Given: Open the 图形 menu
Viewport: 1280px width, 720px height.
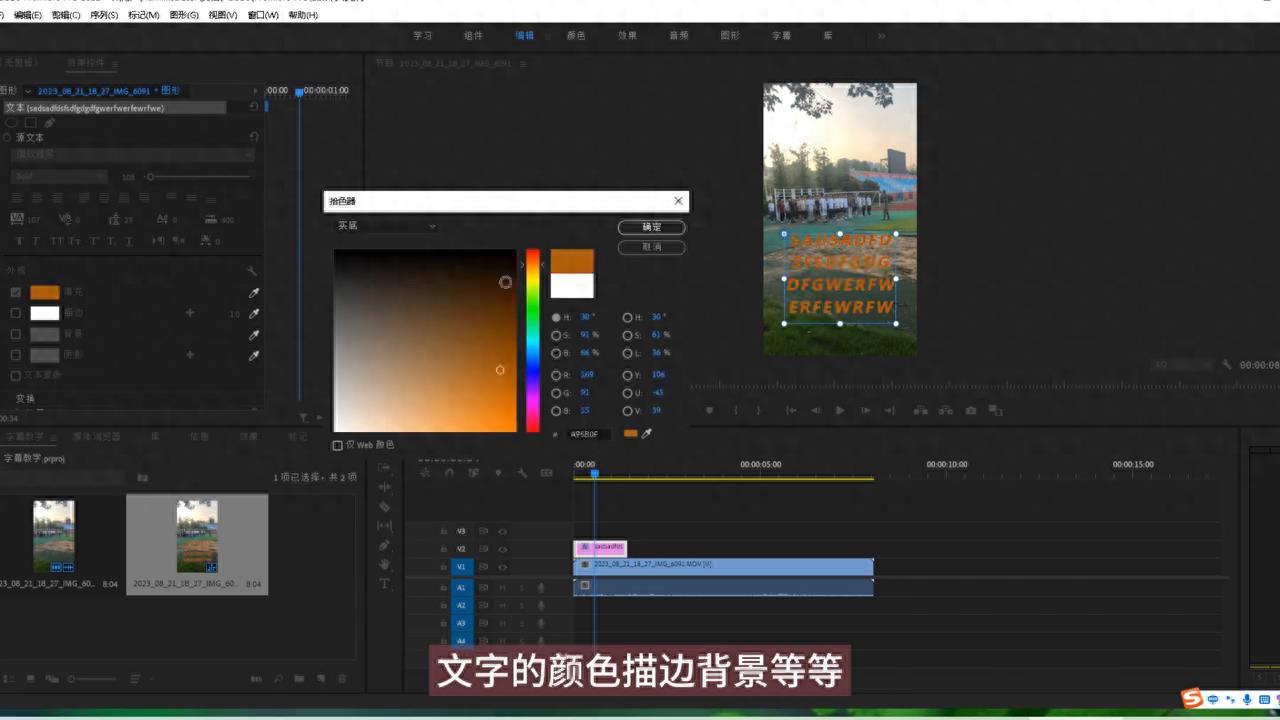Looking at the screenshot, I should click(184, 15).
